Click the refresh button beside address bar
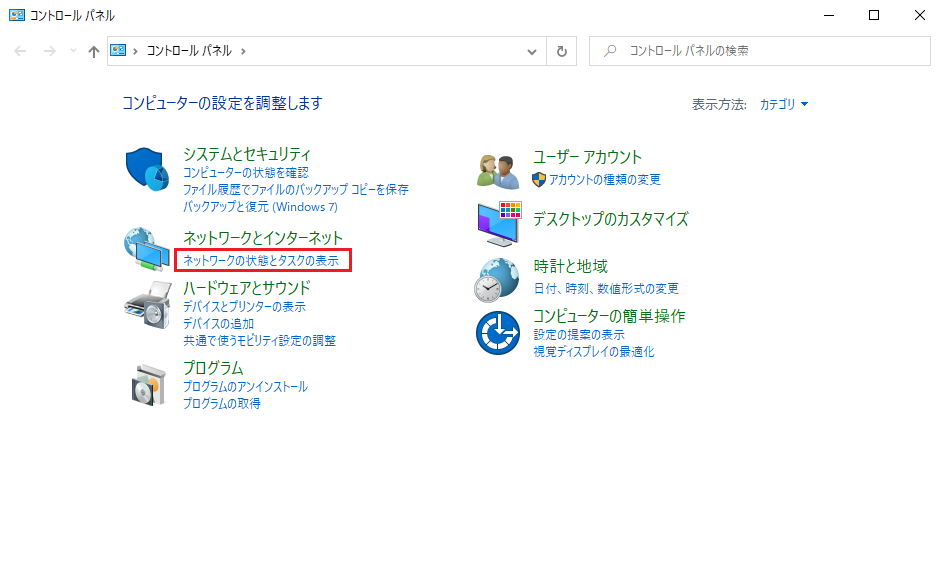 [562, 51]
